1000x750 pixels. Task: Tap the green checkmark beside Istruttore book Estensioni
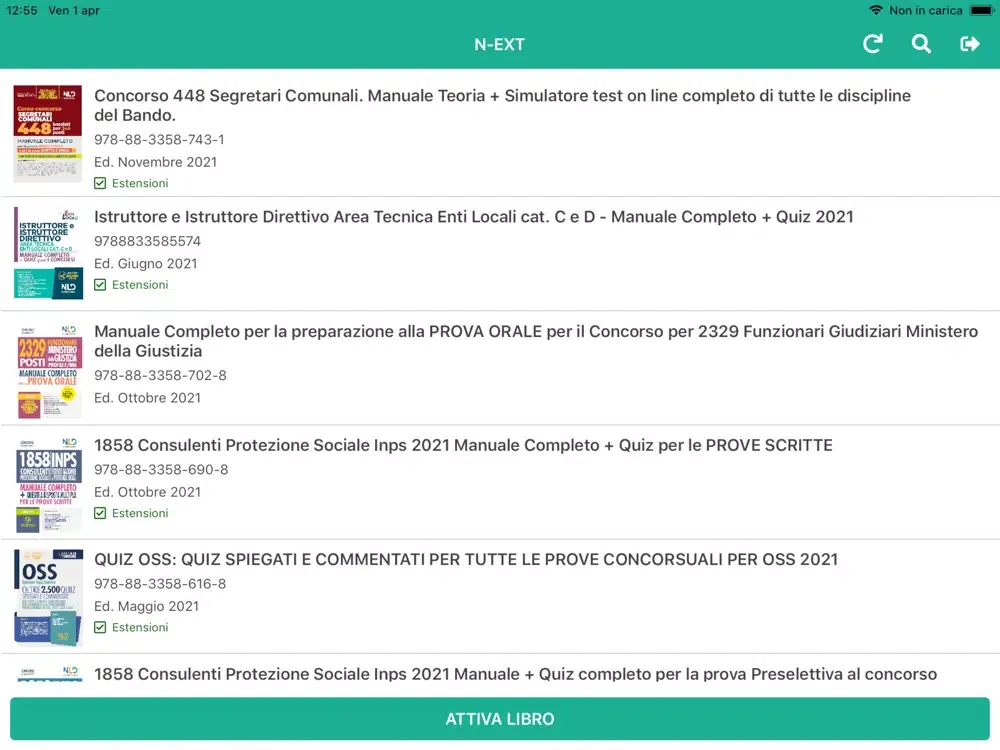tap(100, 285)
